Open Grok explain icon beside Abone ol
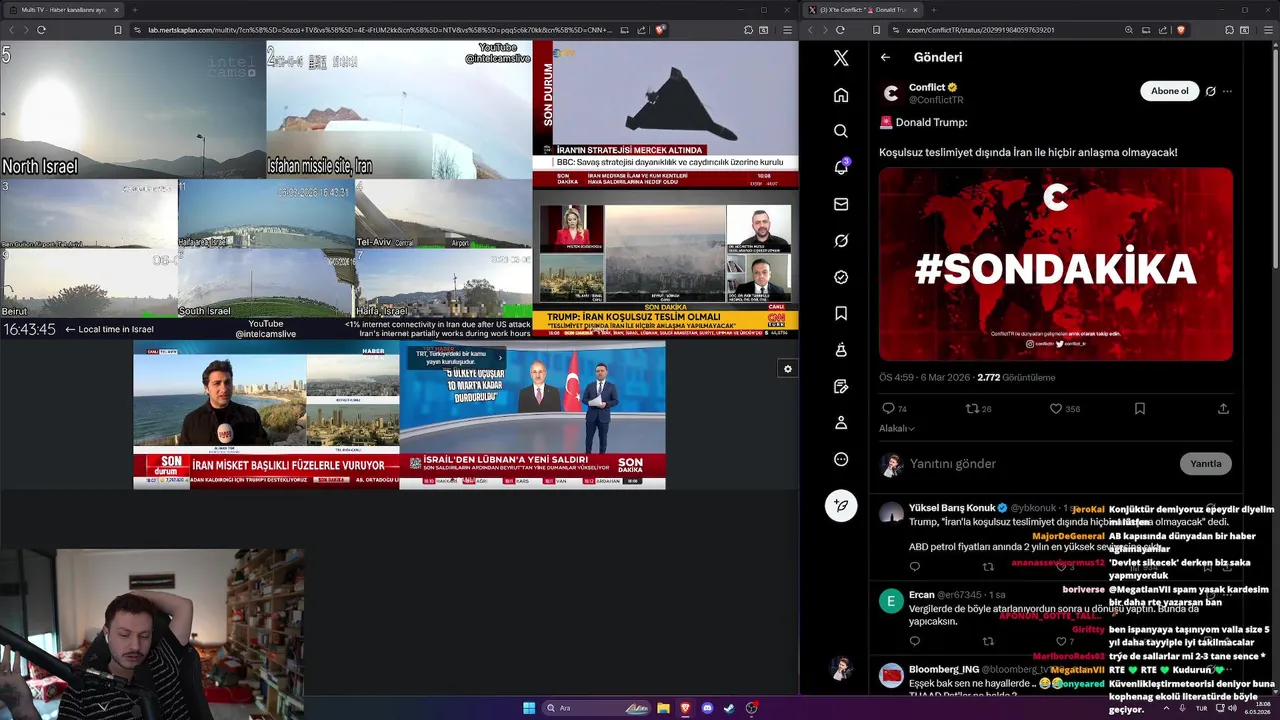Viewport: 1280px width, 720px height. (x=1210, y=91)
